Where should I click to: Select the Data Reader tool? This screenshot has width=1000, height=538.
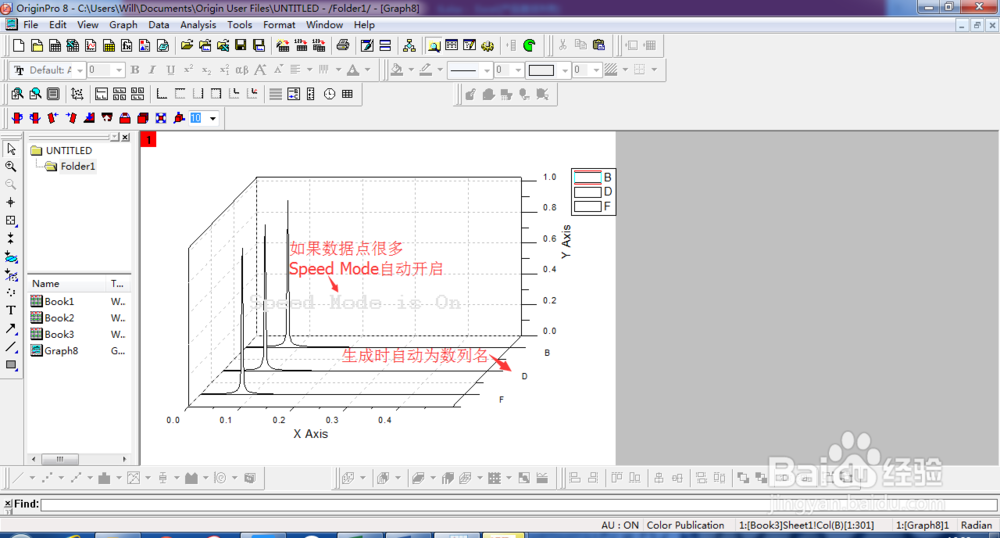[11, 220]
